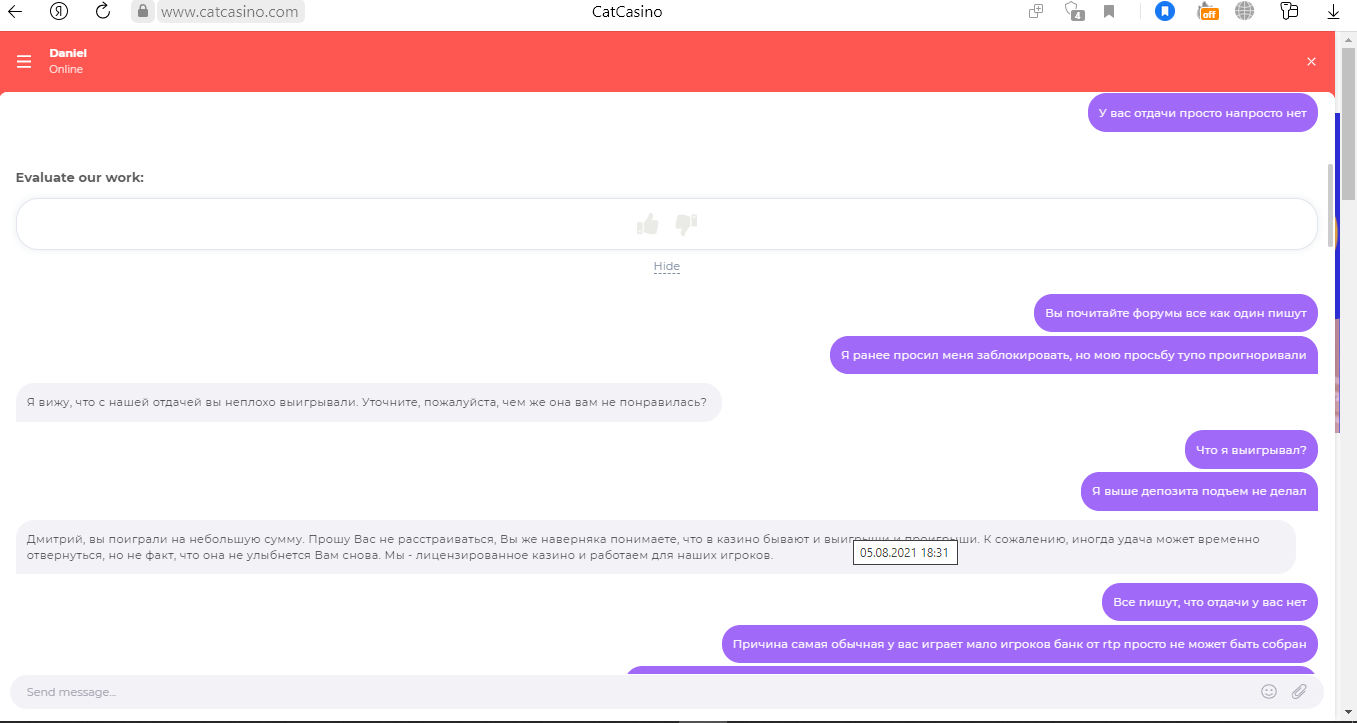Bookmark the page with the gray bookmark icon
Viewport: 1357px width, 723px height.
(1109, 12)
